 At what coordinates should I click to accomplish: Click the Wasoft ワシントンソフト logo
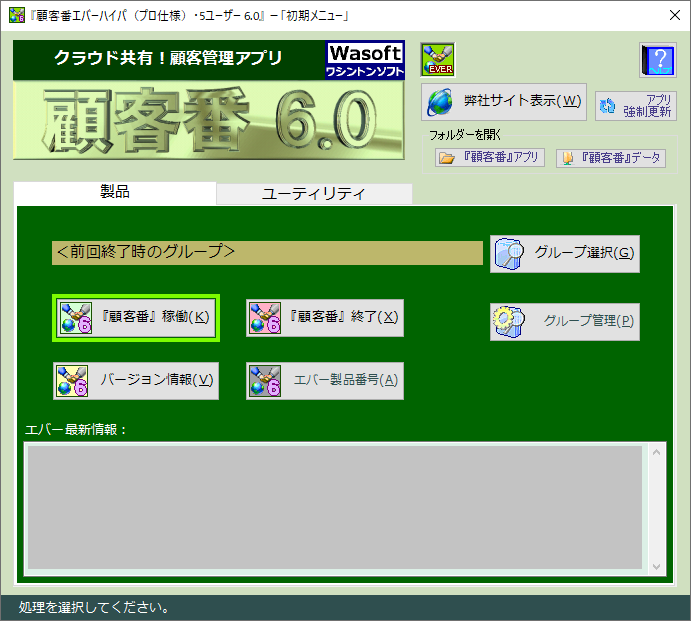point(364,60)
